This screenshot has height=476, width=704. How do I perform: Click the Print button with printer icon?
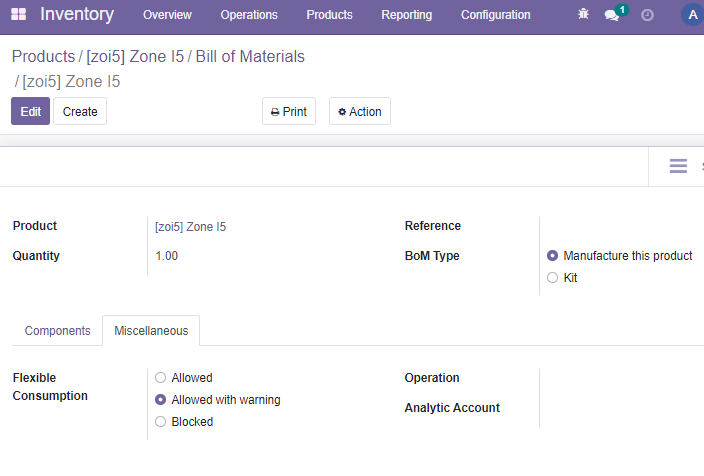289,111
